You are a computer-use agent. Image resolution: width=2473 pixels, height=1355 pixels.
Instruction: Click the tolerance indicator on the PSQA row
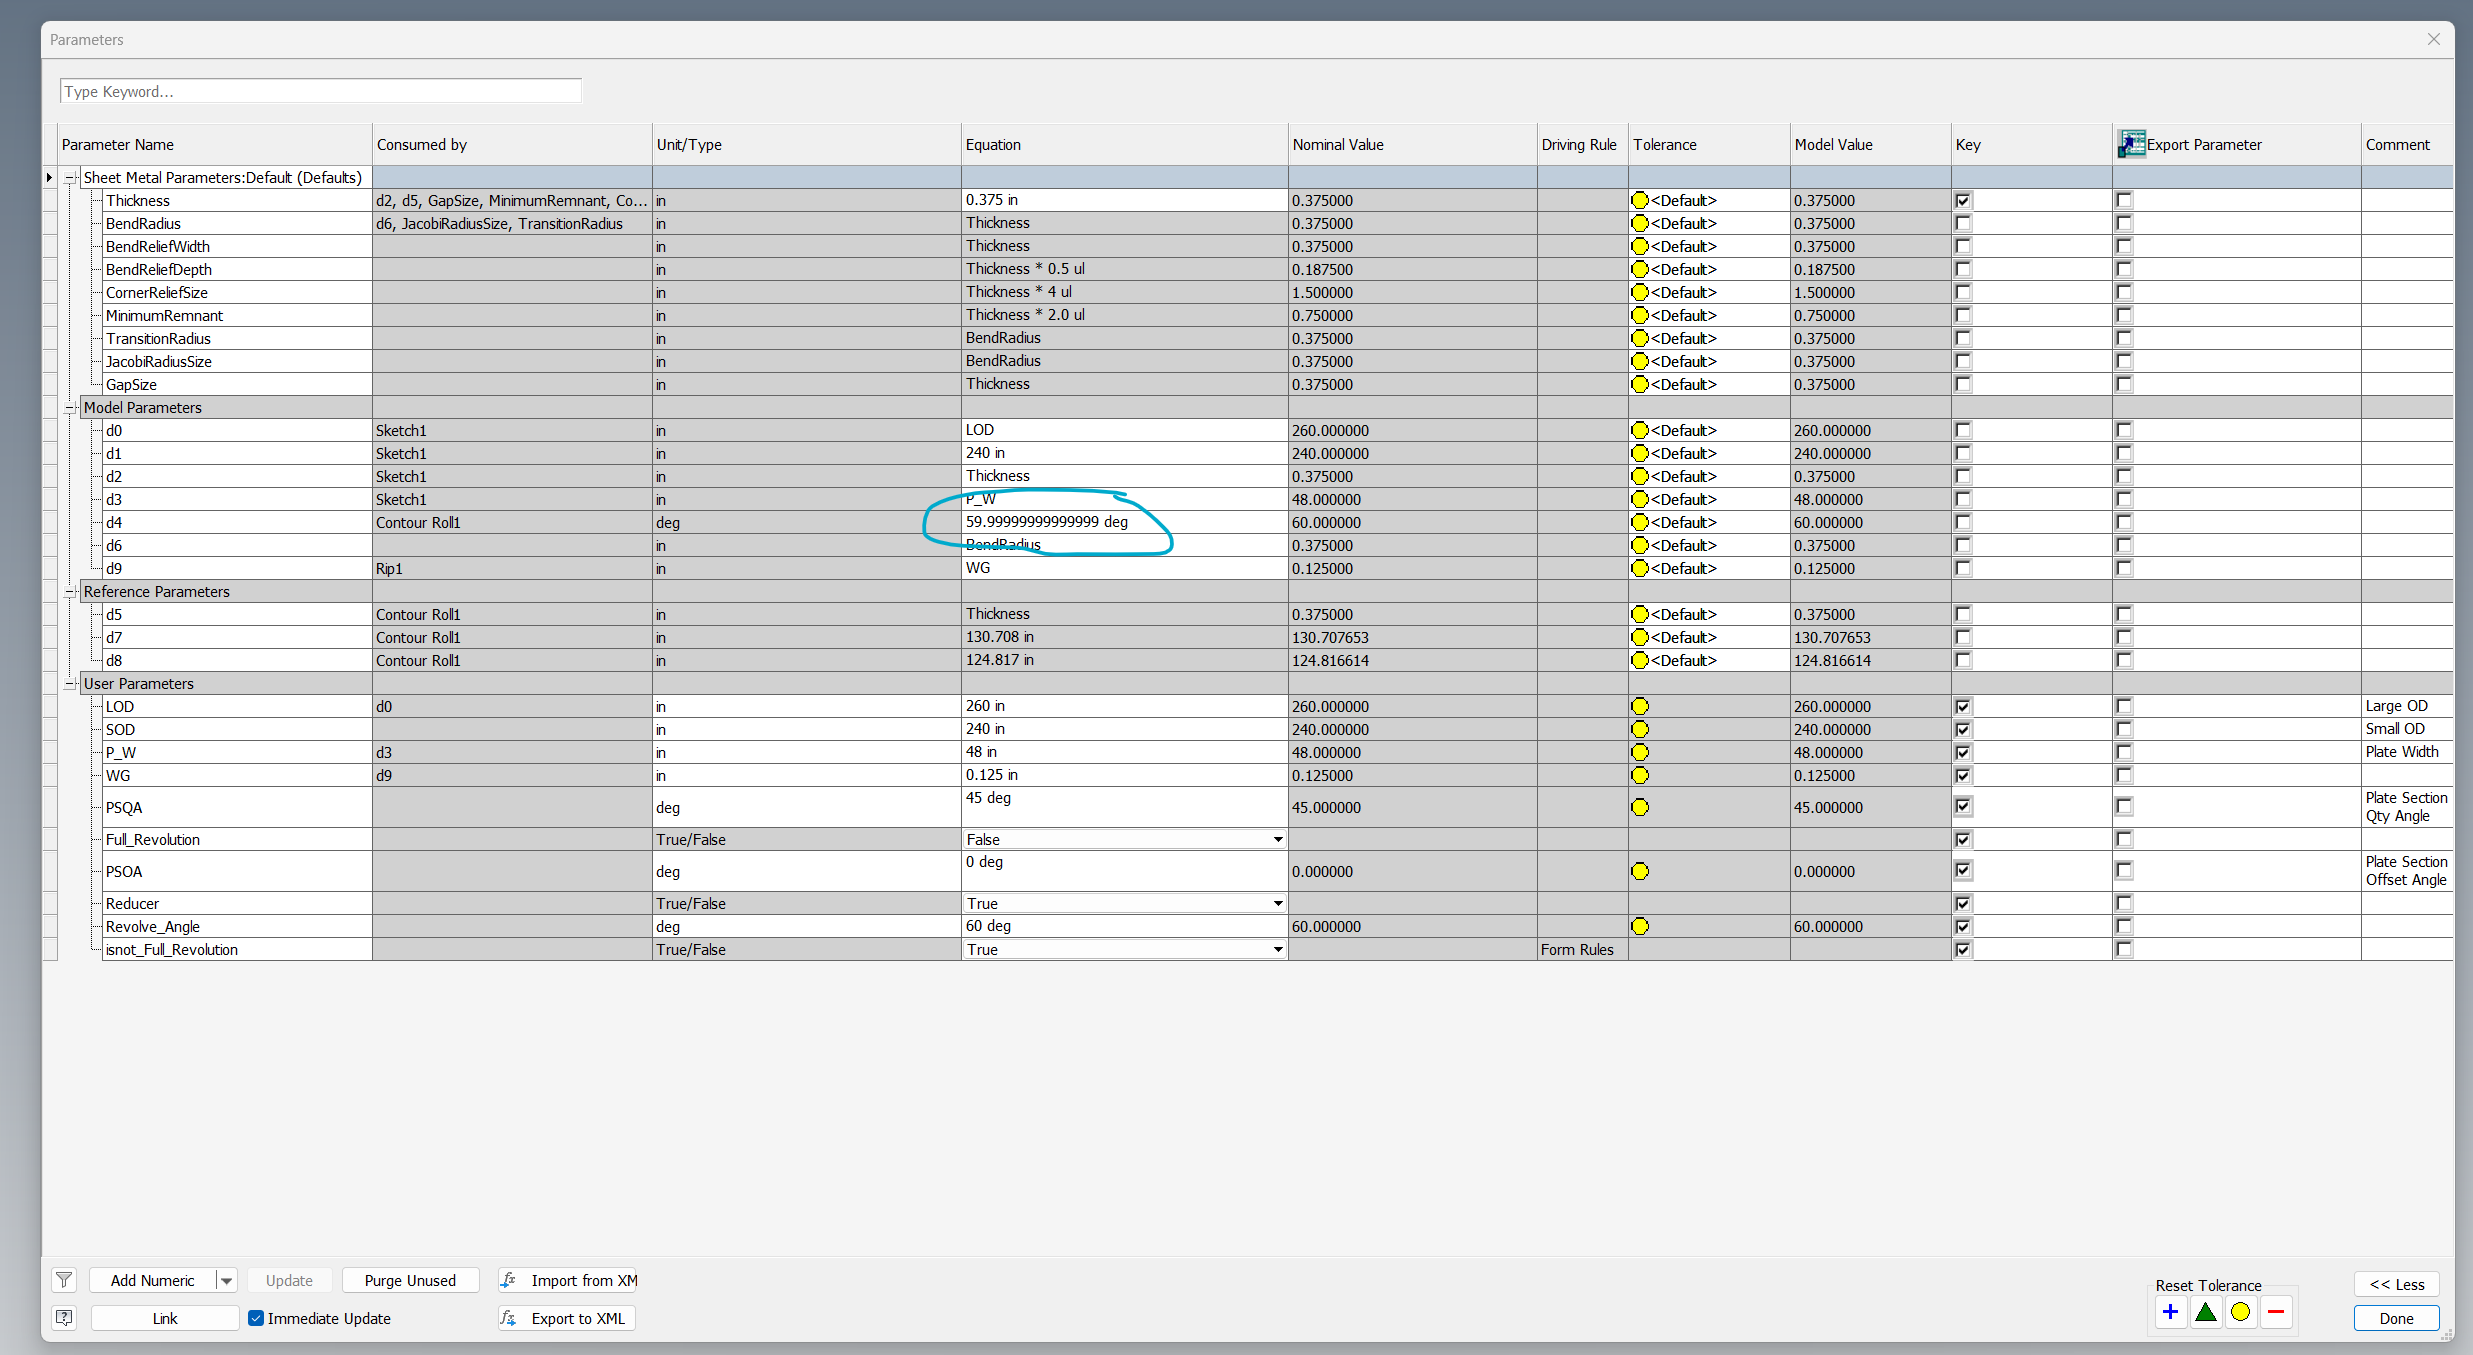coord(1640,807)
